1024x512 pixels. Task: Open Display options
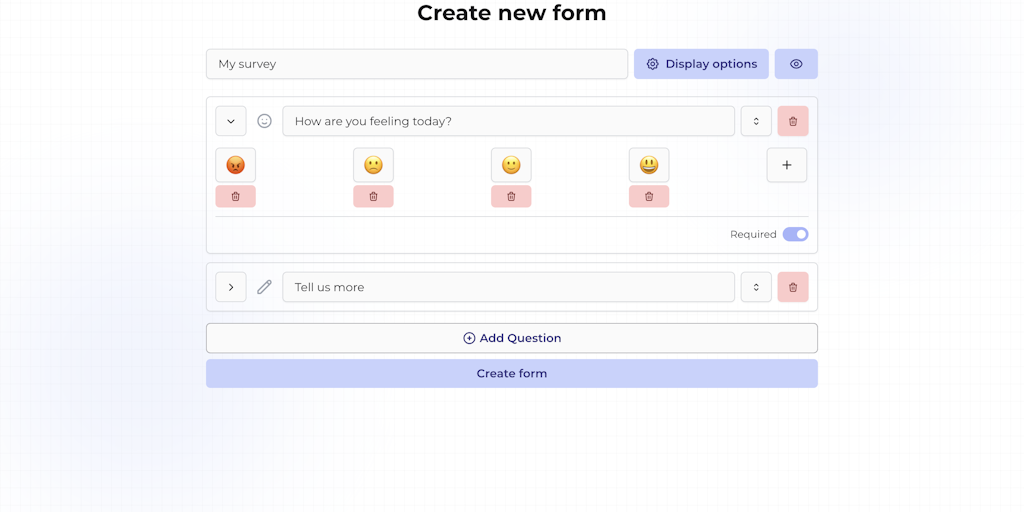click(x=701, y=64)
